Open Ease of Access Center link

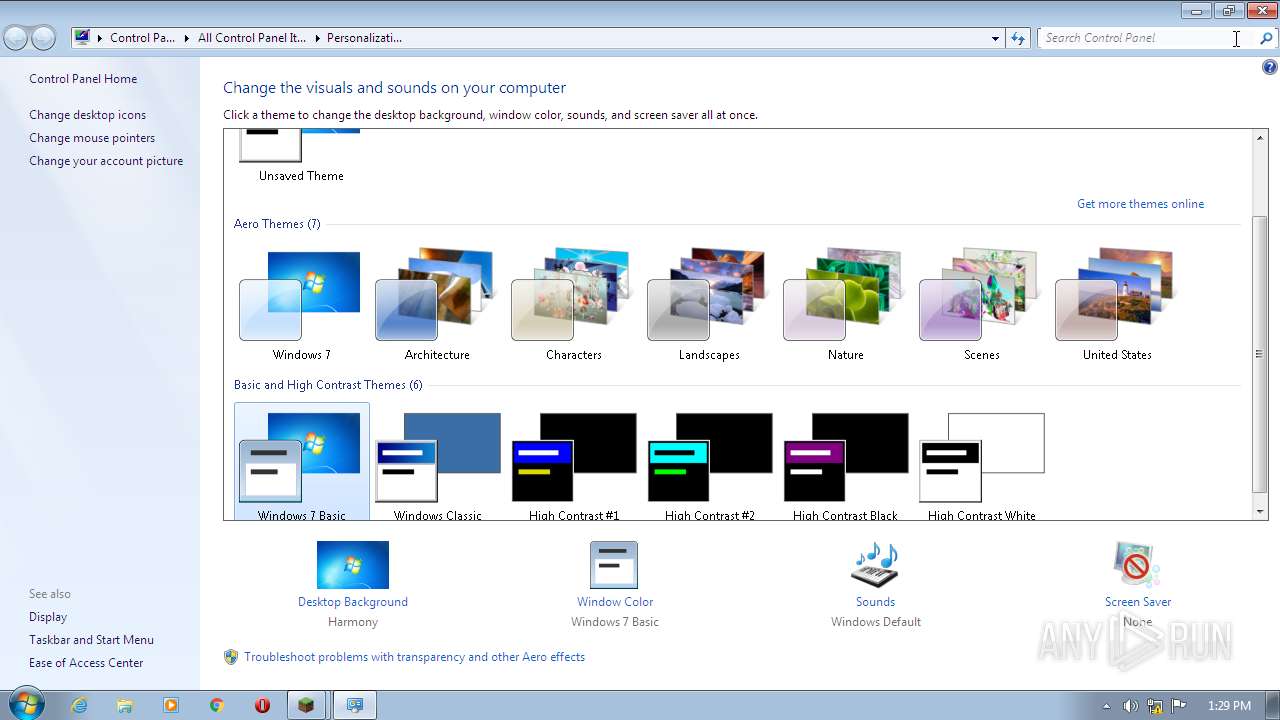(86, 663)
